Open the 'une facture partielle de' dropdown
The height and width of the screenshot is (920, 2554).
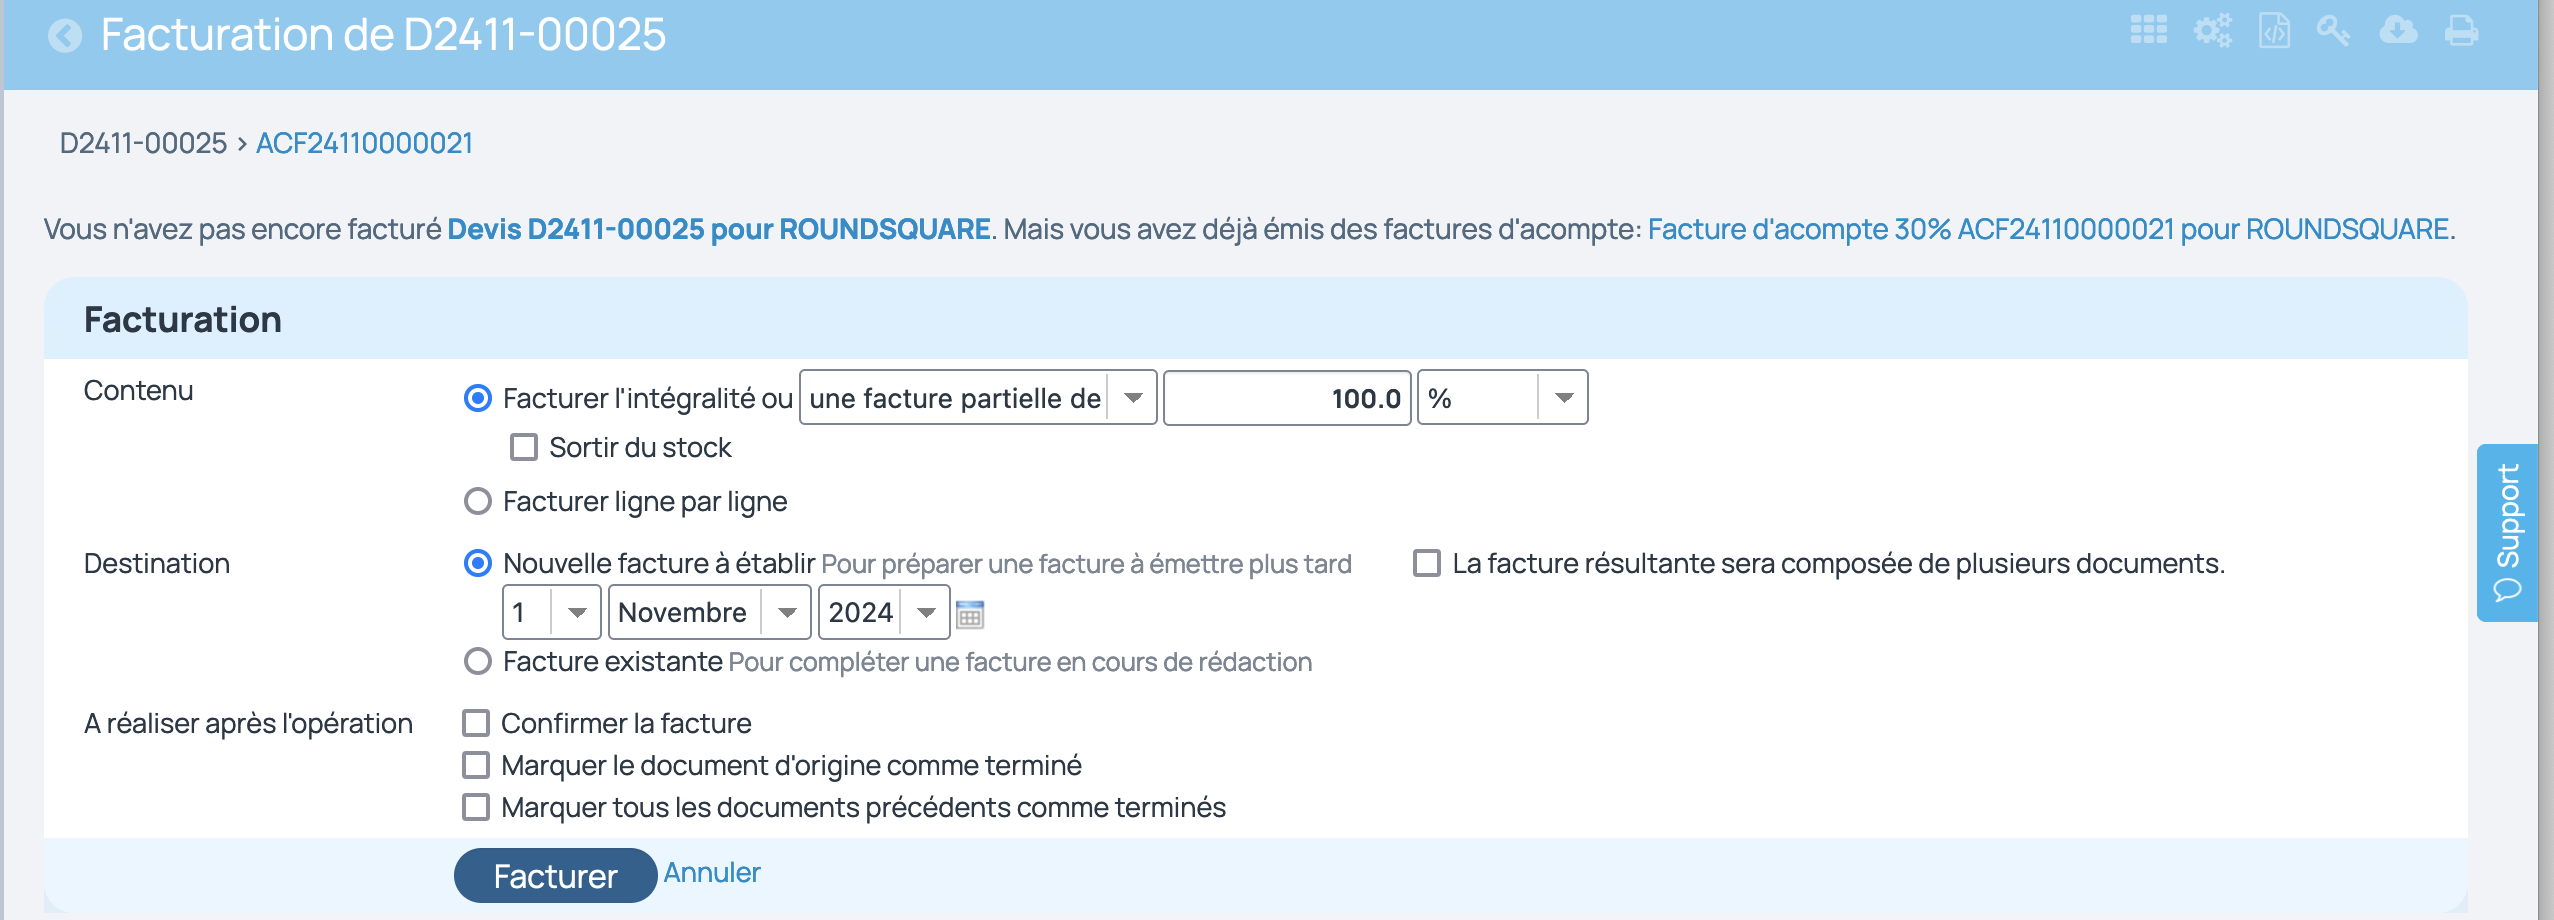(1134, 397)
